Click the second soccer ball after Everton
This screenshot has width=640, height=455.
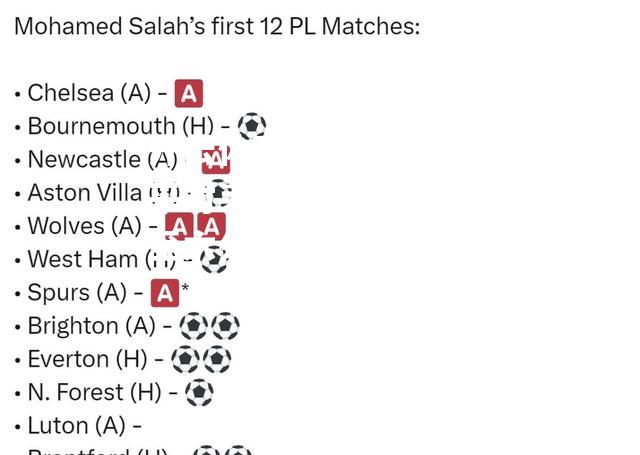coord(217,360)
